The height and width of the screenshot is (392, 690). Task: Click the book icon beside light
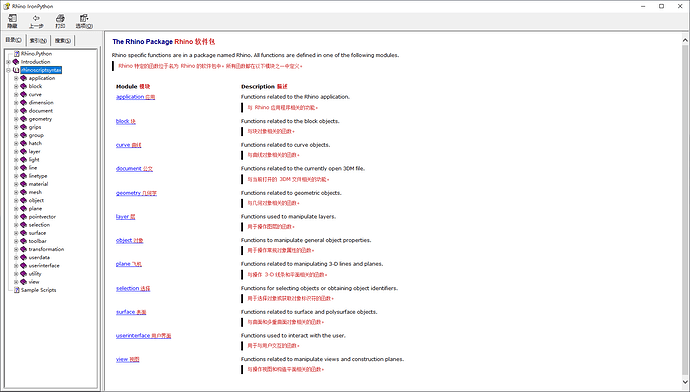click(x=24, y=160)
